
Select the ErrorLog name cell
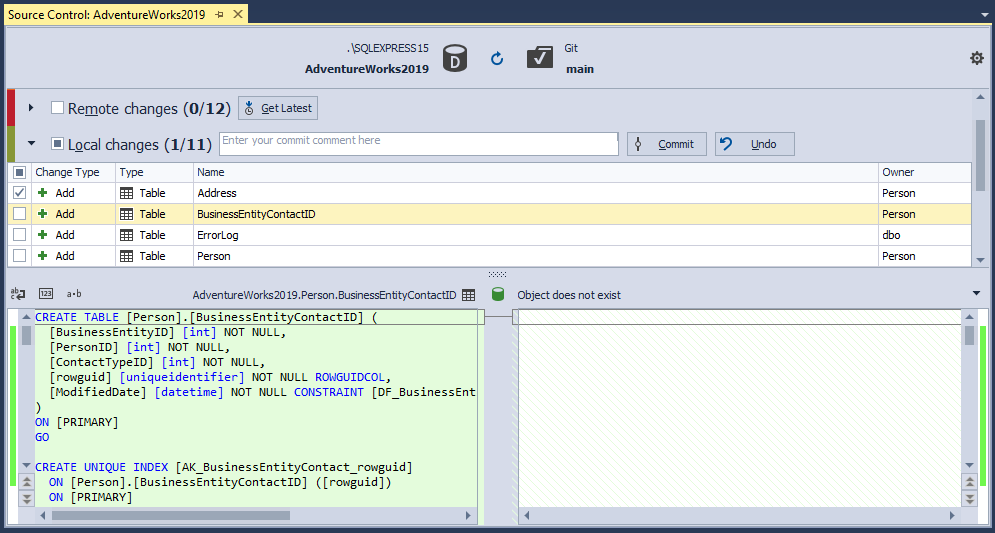point(536,235)
